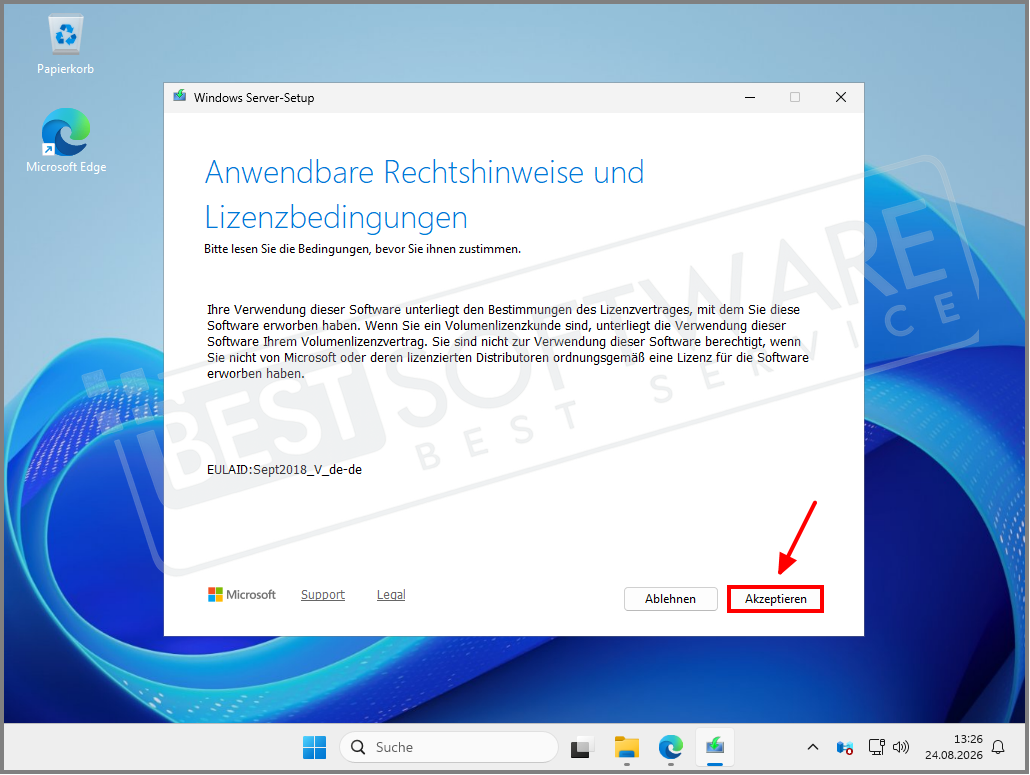Click the Ablehnen button
This screenshot has height=775, width=1030.
670,599
